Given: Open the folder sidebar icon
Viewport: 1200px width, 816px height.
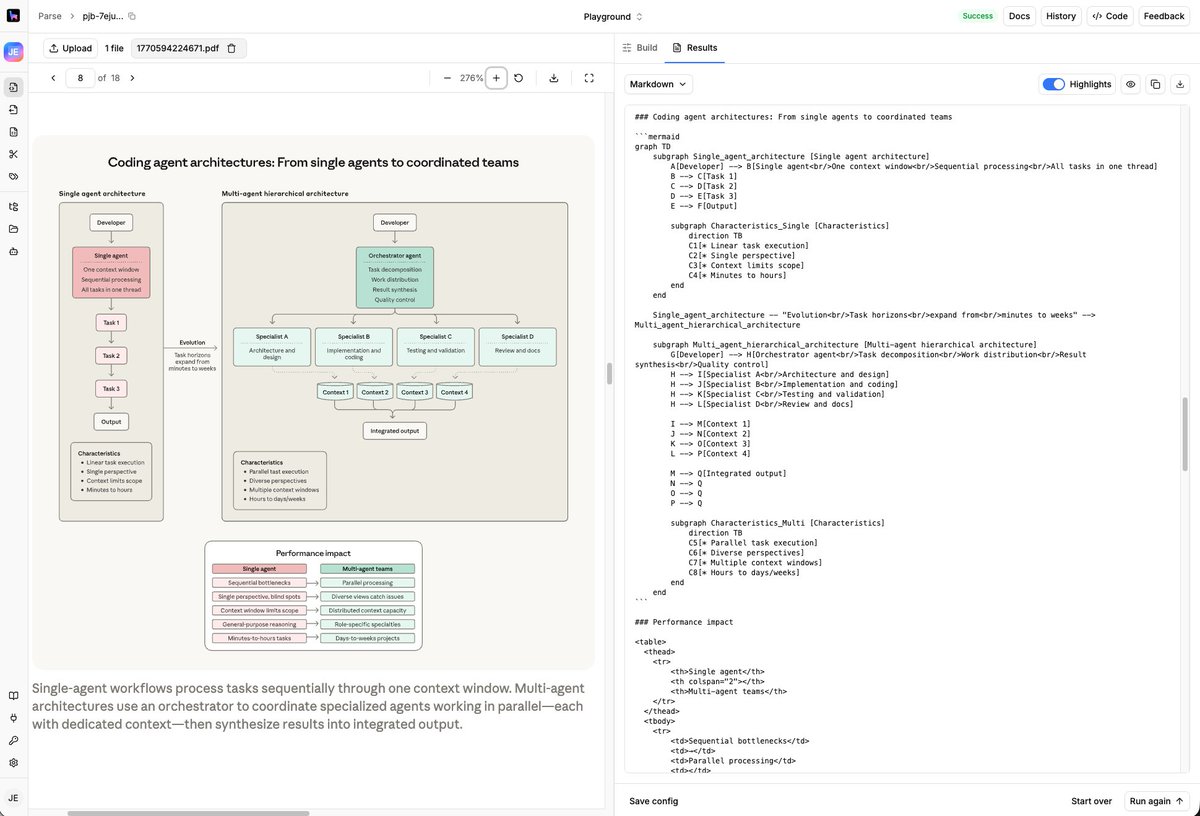Looking at the screenshot, I should click(x=13, y=229).
